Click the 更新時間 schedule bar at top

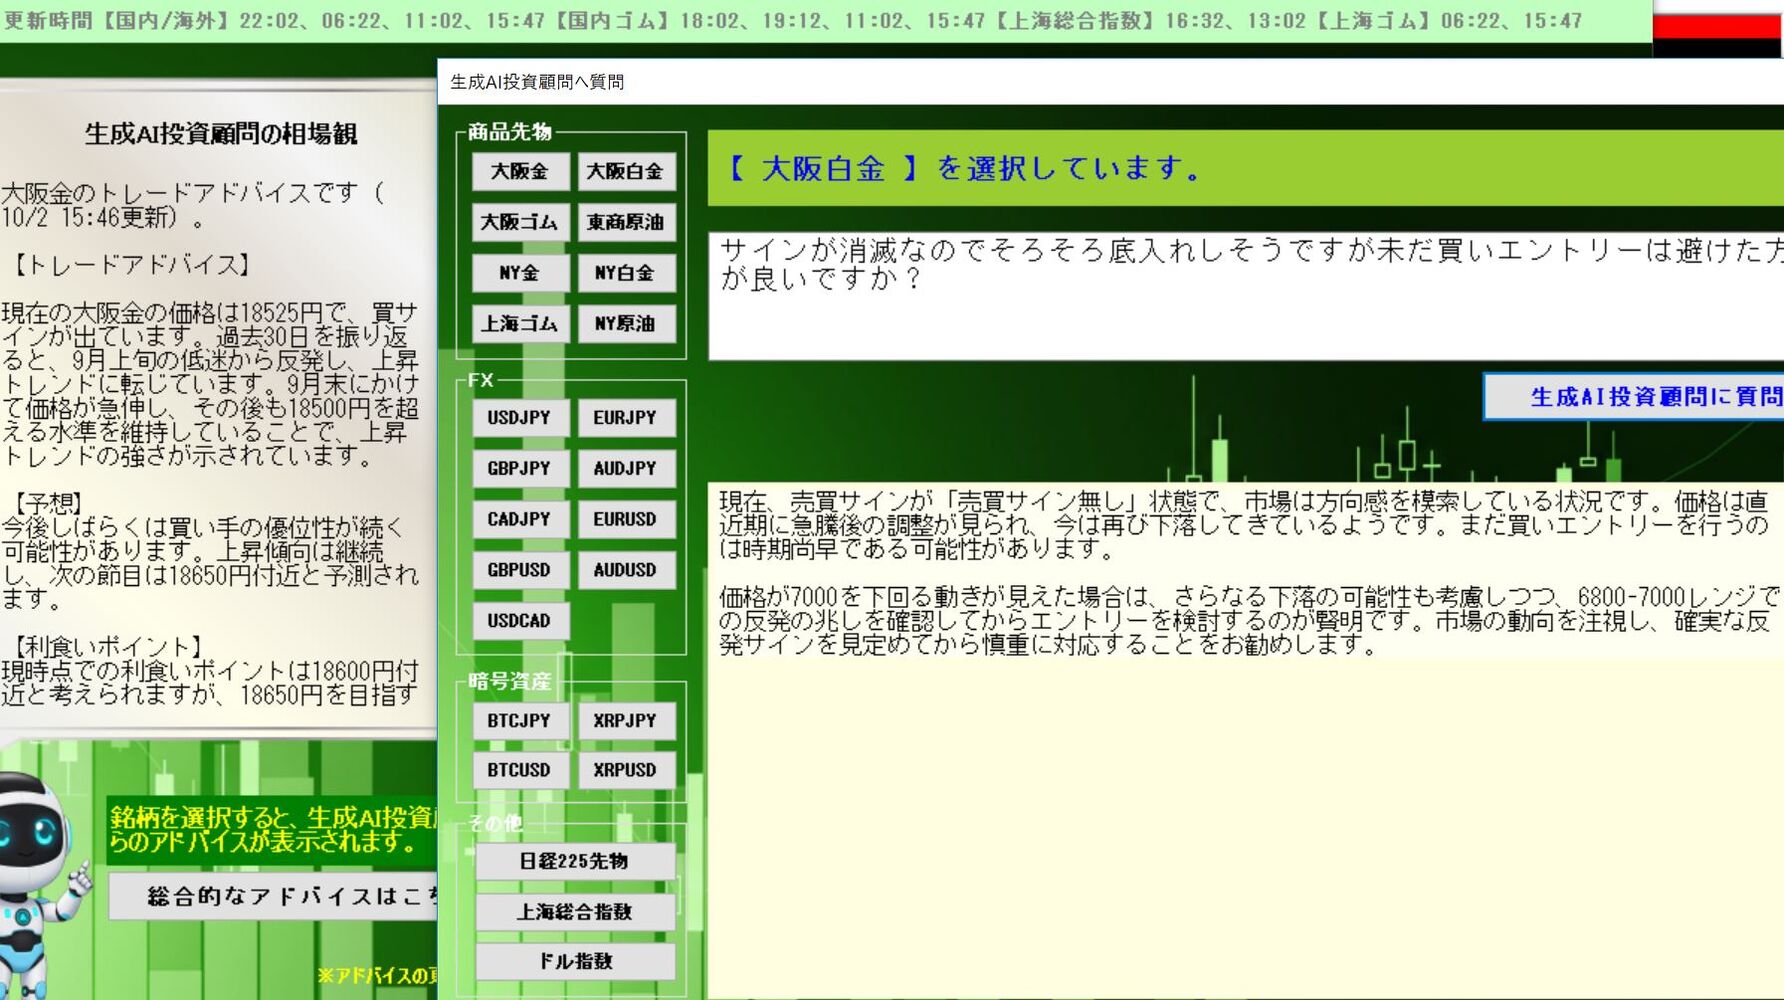tap(825, 21)
